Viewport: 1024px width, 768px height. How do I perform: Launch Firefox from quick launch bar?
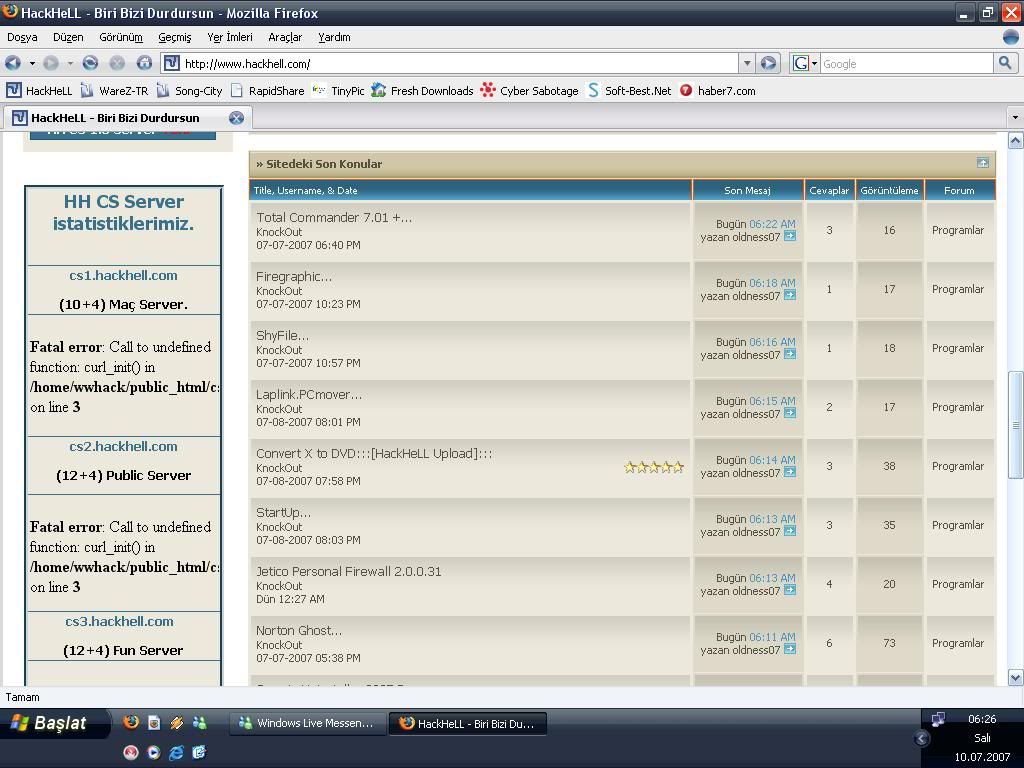(x=131, y=722)
